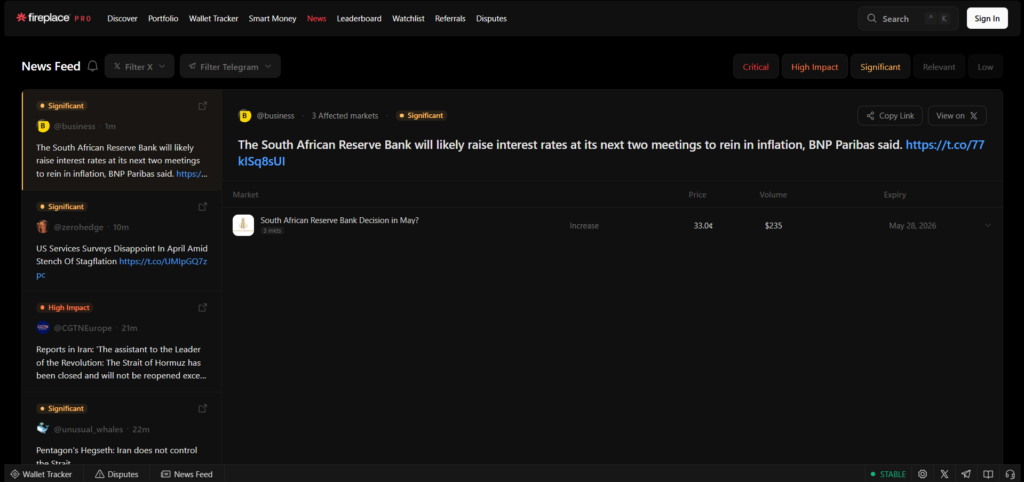Click the 3 Affected markets label
1024x482 pixels.
coord(345,116)
